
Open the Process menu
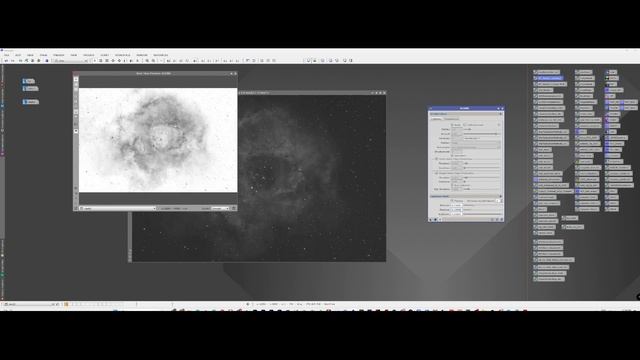[89, 55]
